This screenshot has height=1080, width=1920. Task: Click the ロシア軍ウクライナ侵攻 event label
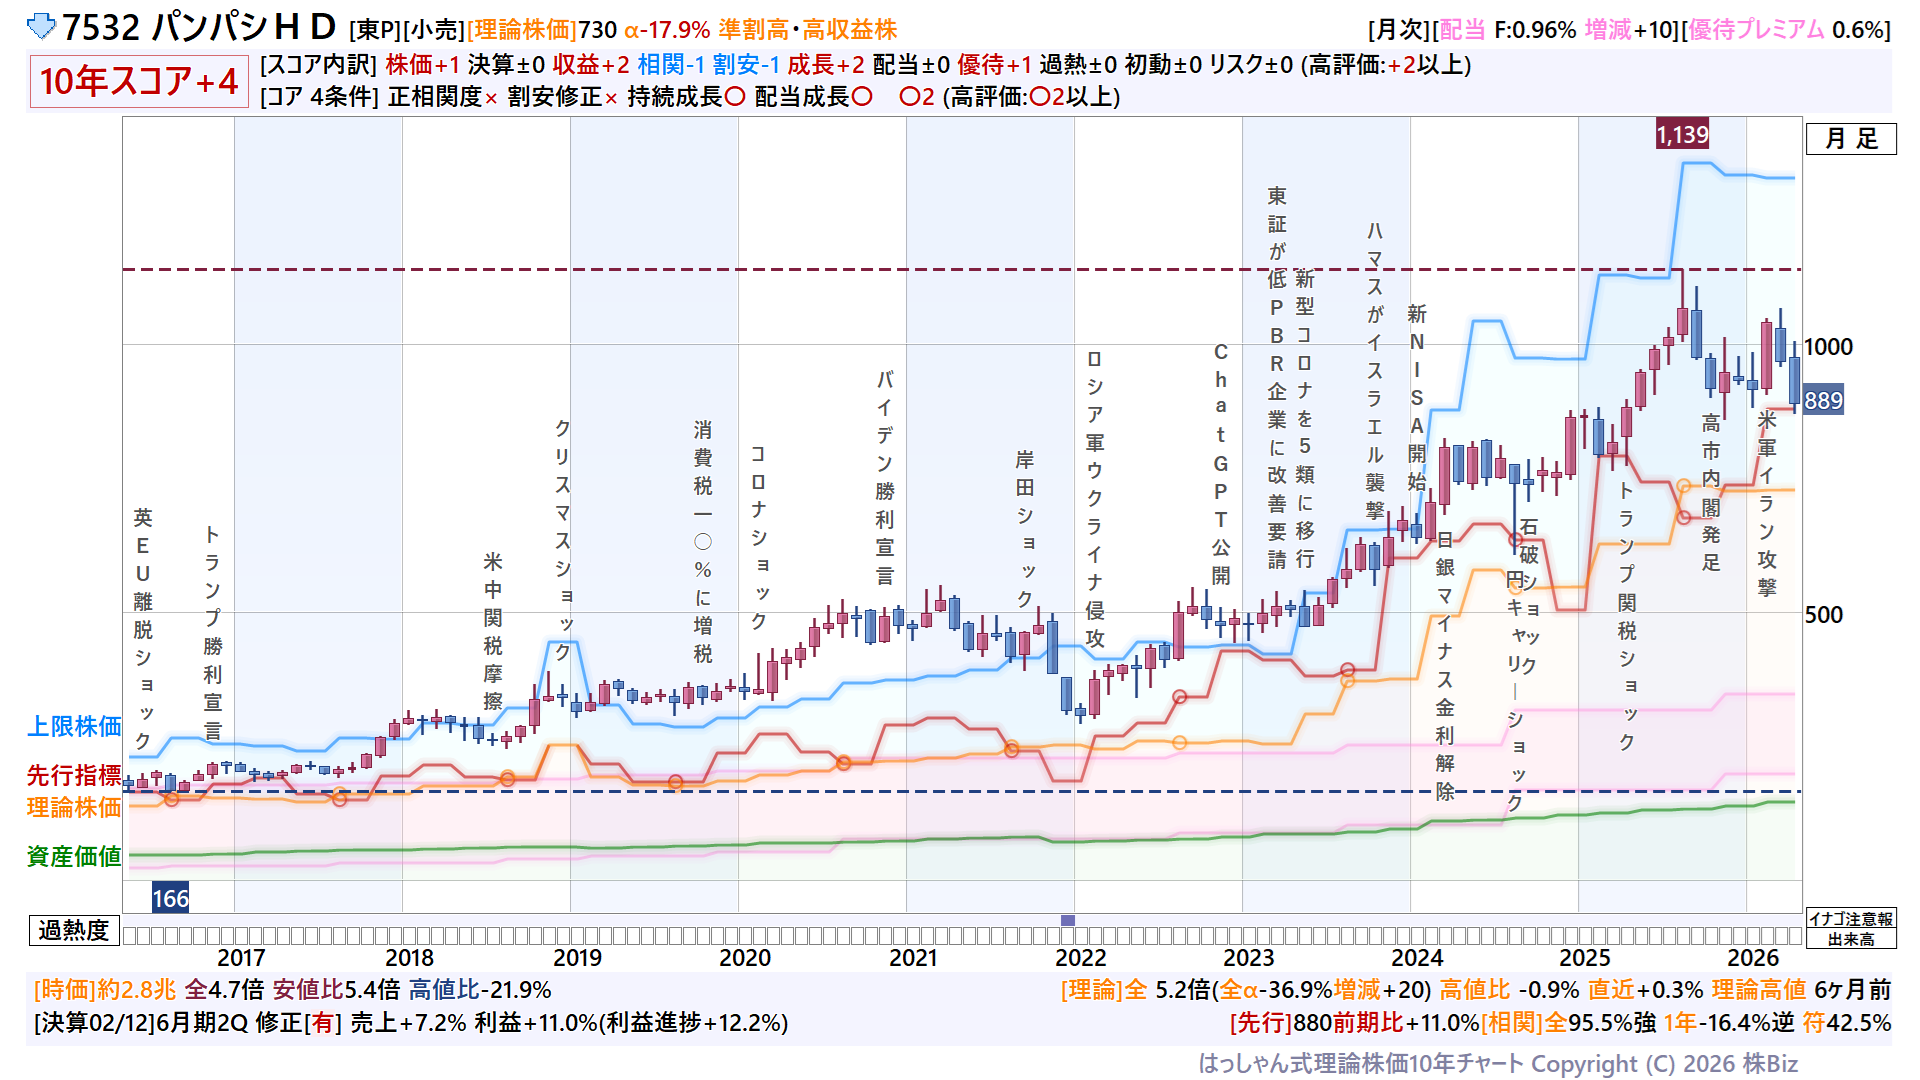point(1094,499)
